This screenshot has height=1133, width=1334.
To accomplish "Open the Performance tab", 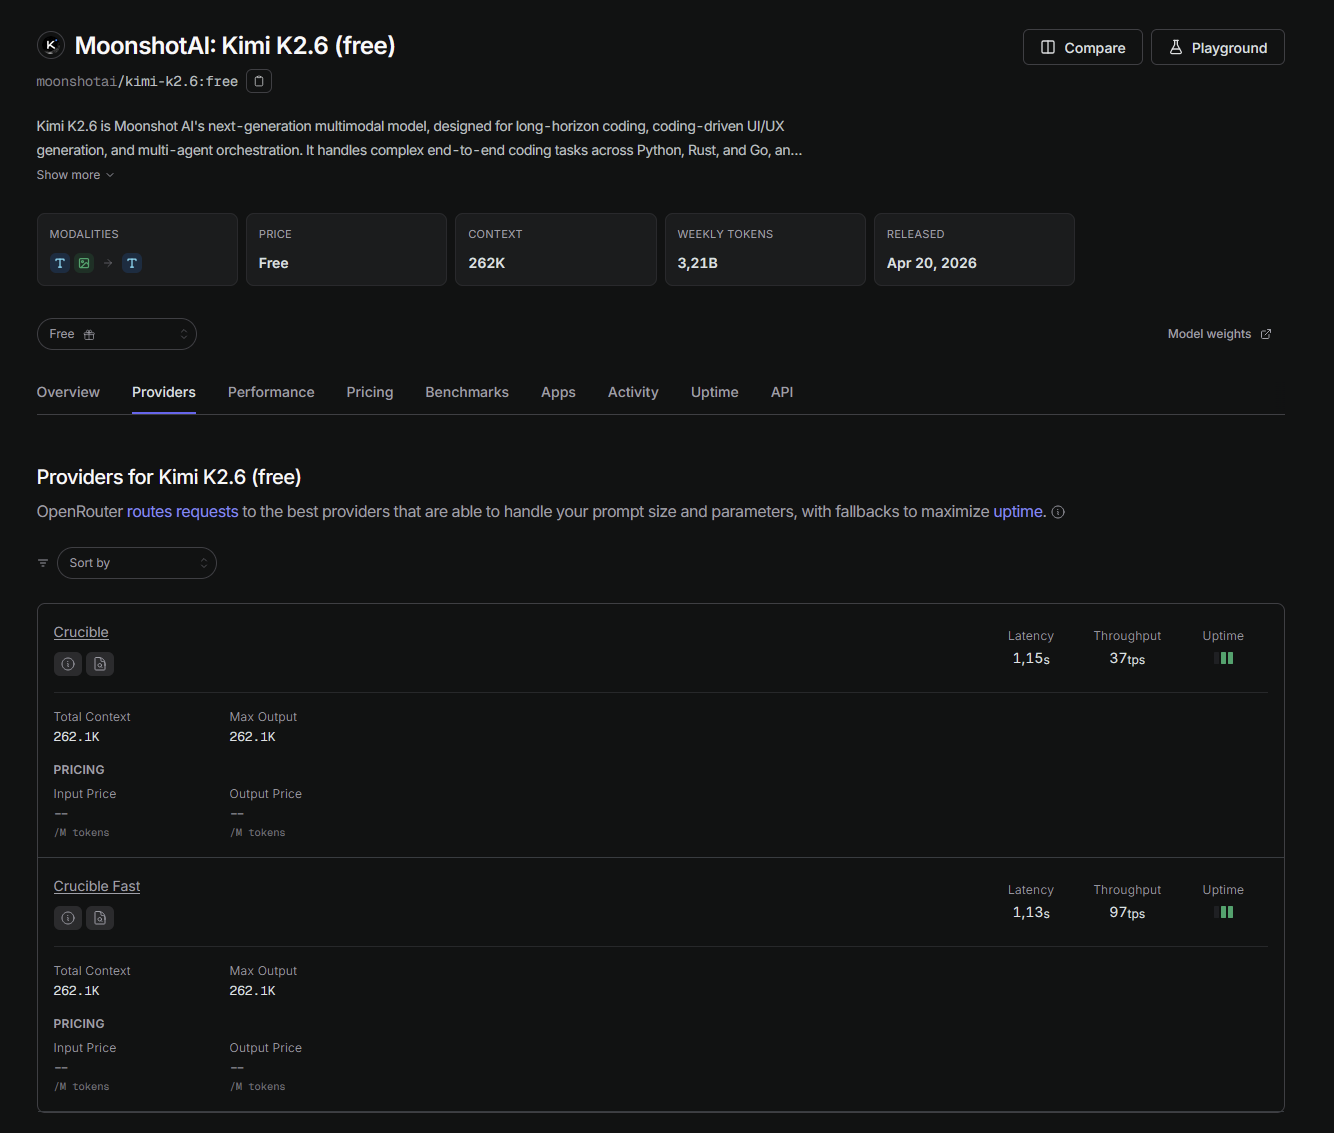I will pos(271,392).
